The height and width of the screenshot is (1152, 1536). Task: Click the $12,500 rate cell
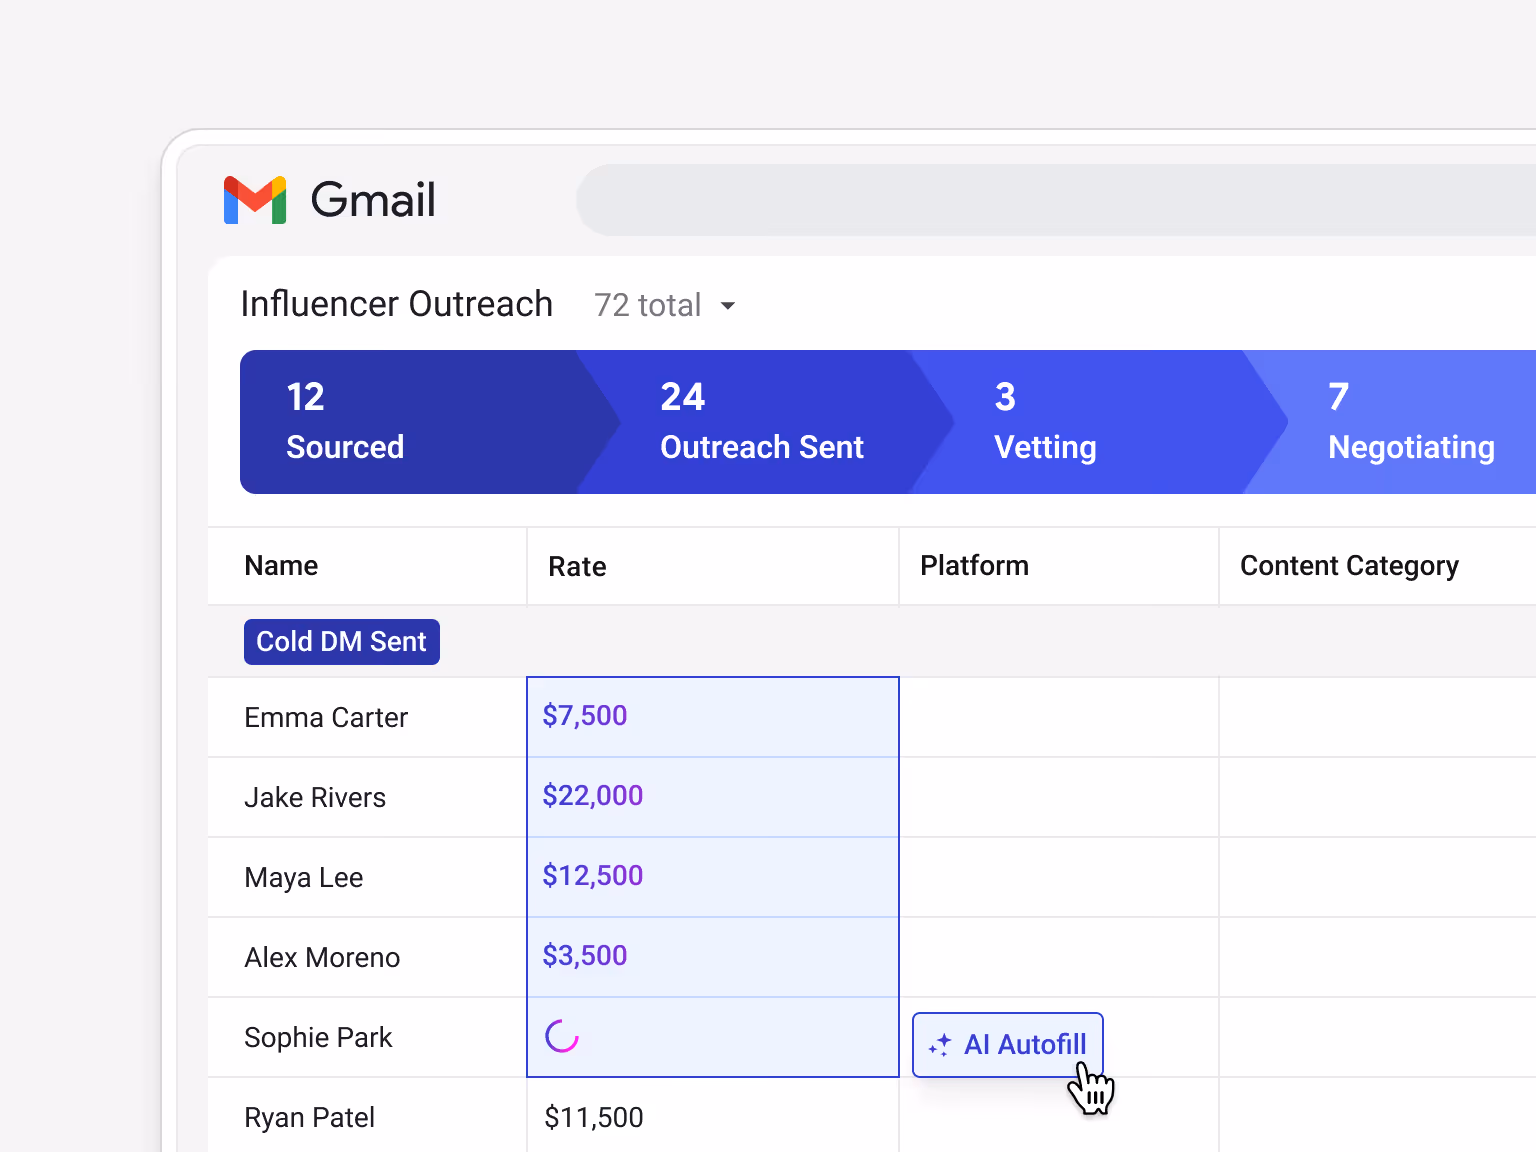point(713,877)
